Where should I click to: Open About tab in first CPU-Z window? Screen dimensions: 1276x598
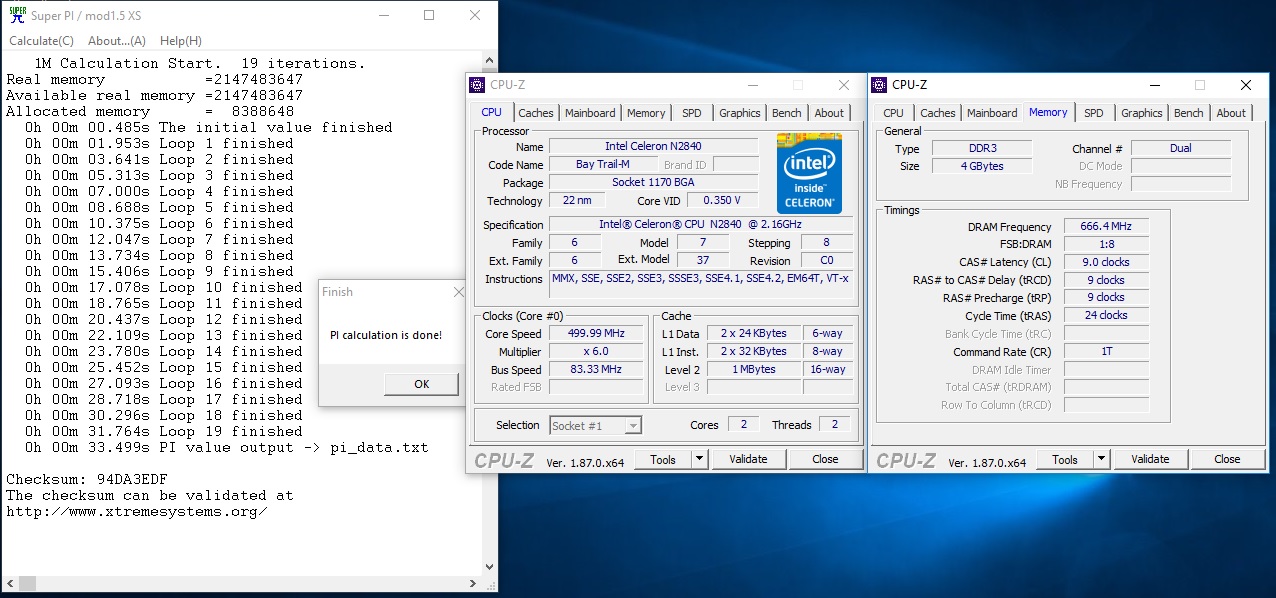829,113
